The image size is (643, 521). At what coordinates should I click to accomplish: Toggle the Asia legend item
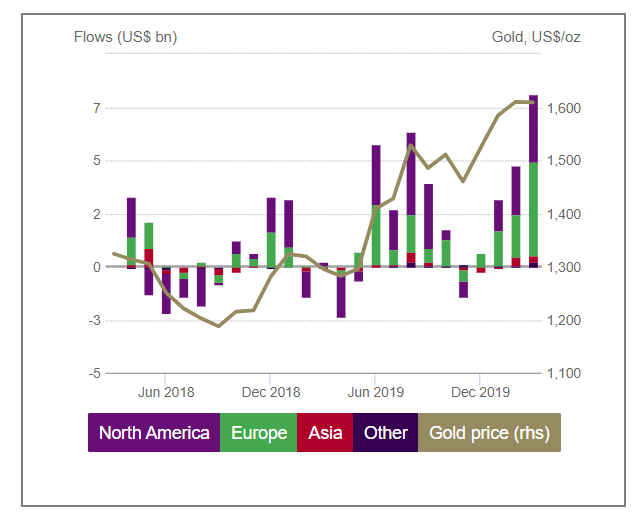325,433
